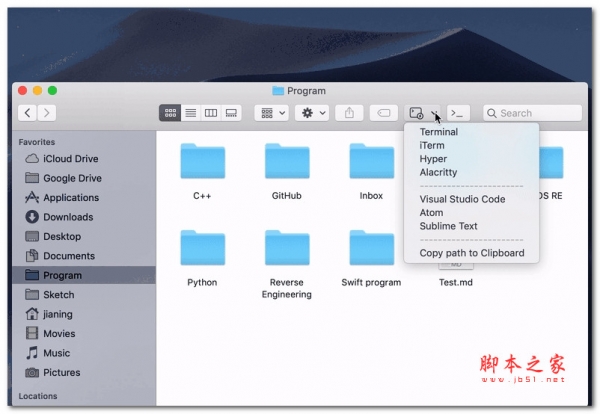The height and width of the screenshot is (414, 600).
Task: Open Pictures in sidebar
Action: pos(84,372)
